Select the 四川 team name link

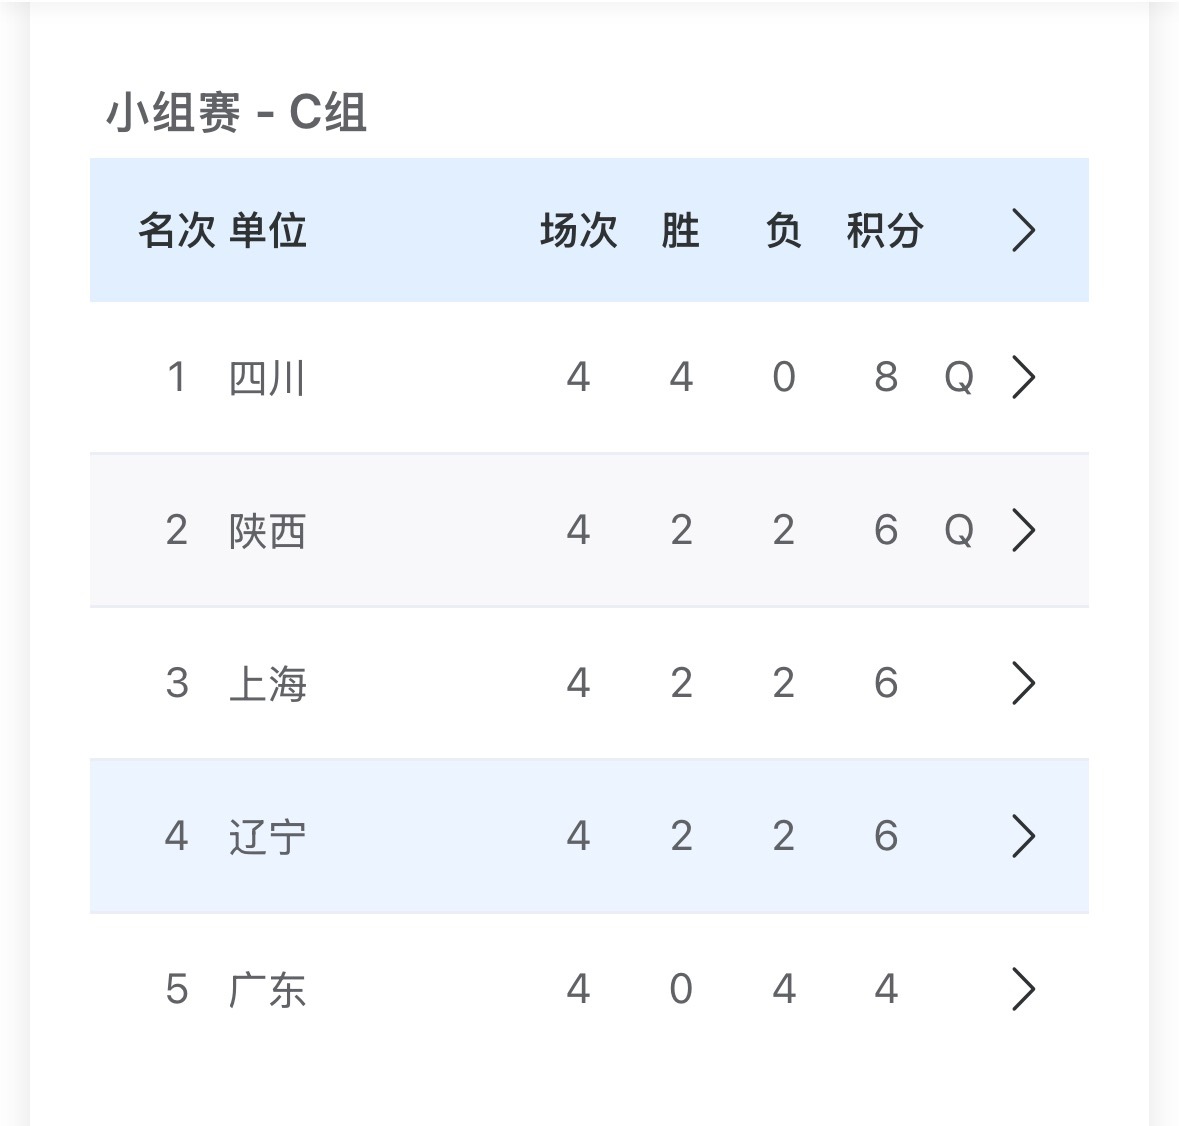pos(267,378)
